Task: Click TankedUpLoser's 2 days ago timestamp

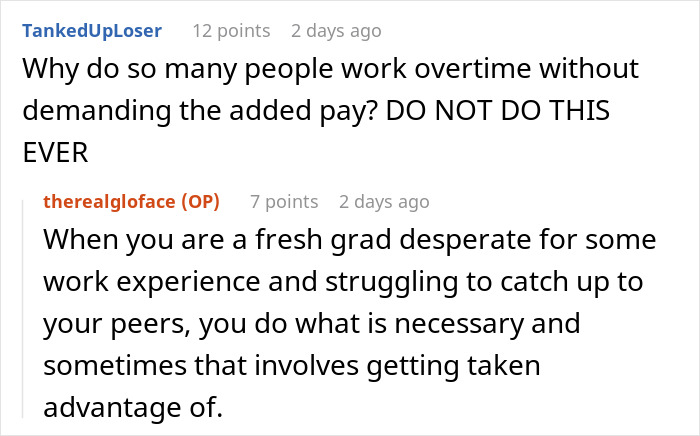Action: coord(336,31)
